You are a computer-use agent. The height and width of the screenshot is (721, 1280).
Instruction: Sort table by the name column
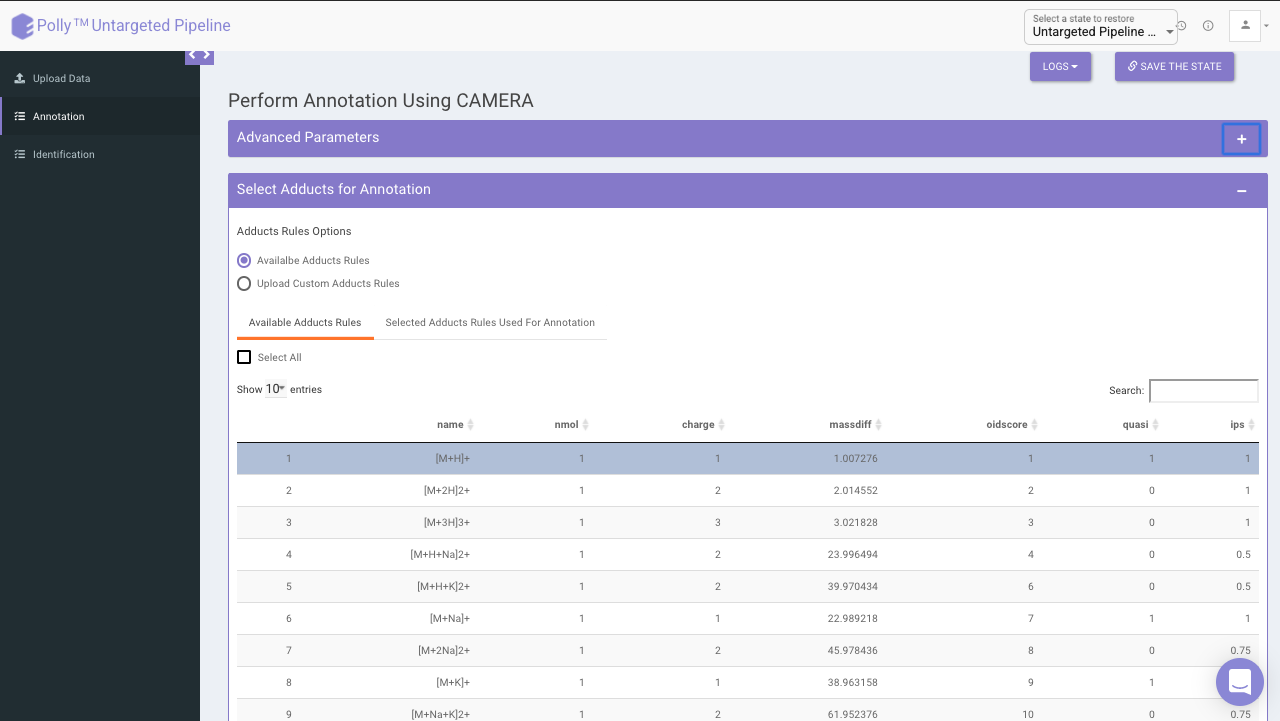pos(455,425)
